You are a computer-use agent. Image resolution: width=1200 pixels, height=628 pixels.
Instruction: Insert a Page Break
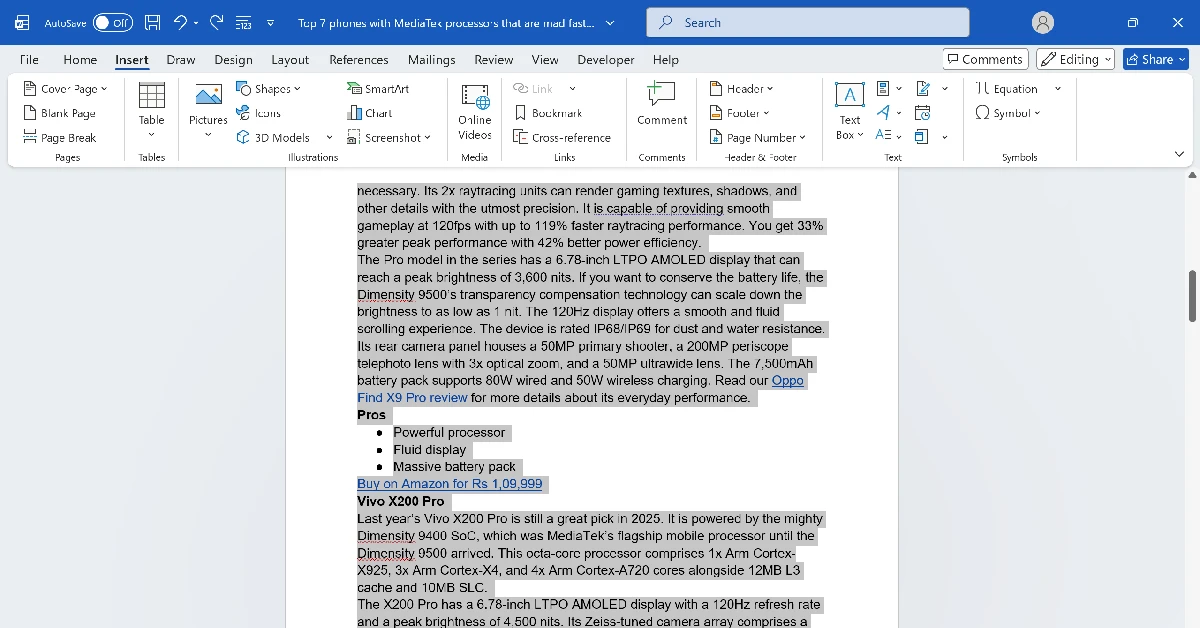(x=60, y=138)
